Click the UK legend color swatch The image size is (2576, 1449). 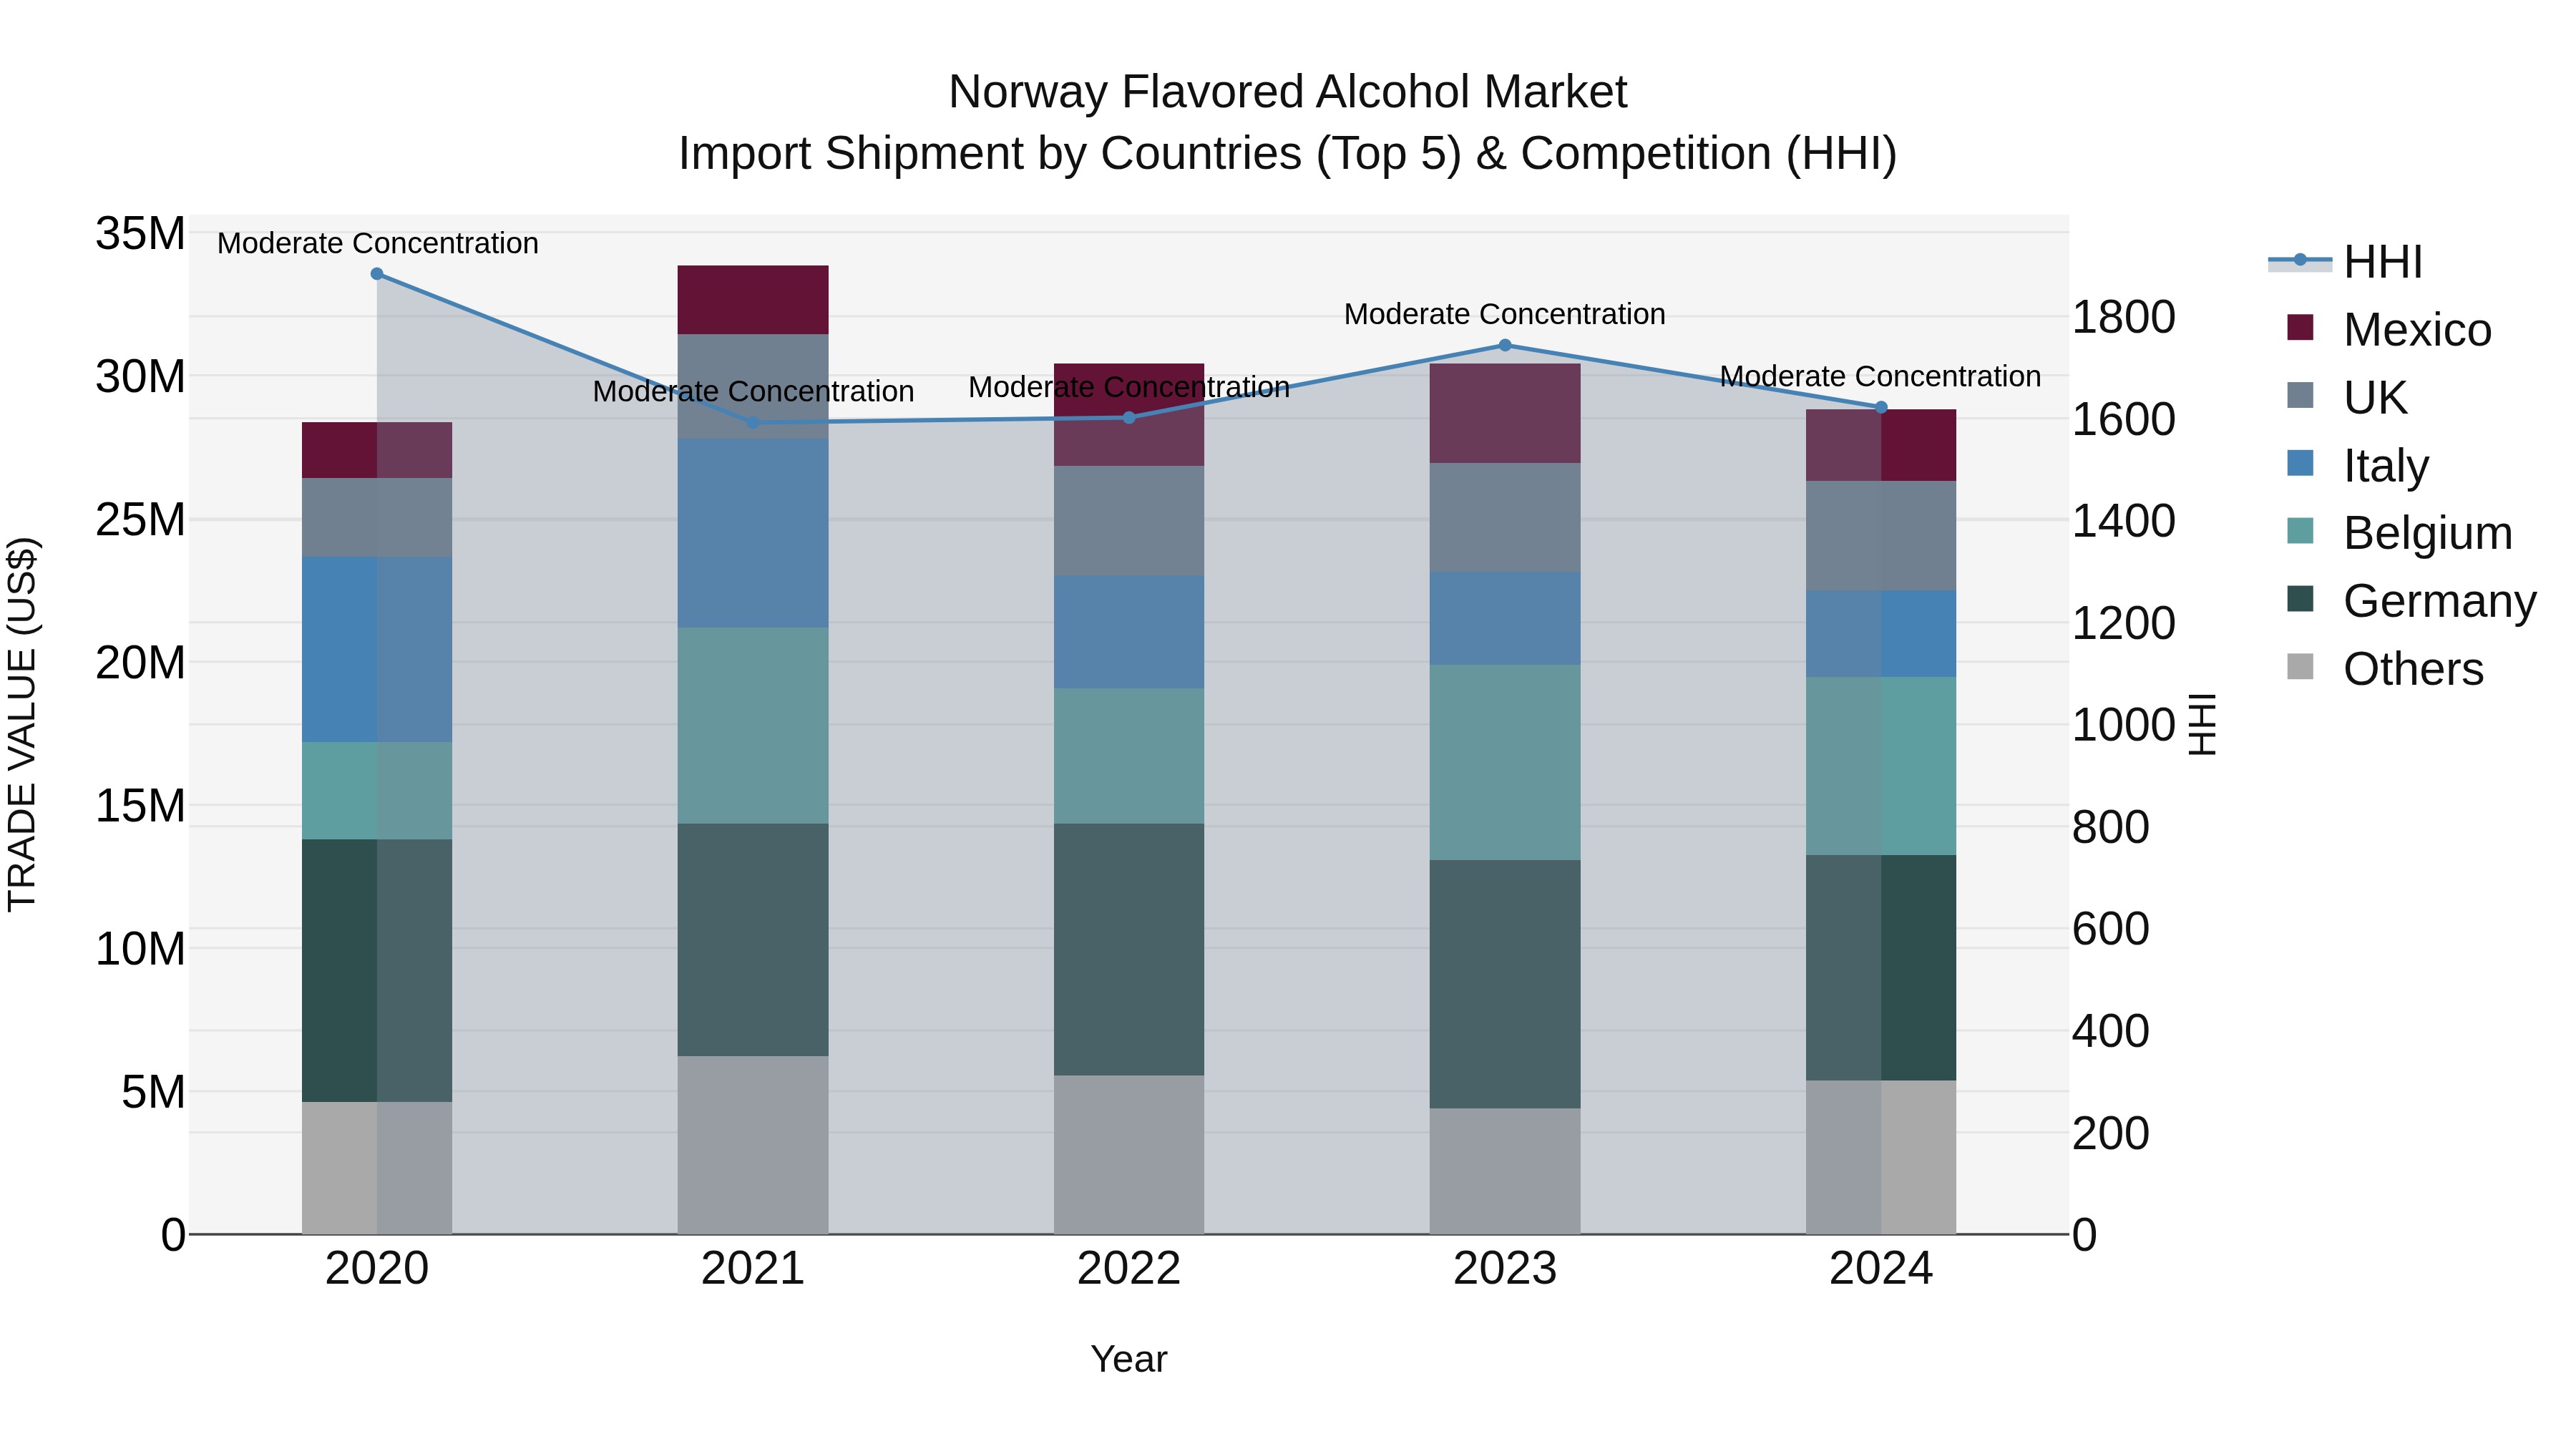(2300, 396)
